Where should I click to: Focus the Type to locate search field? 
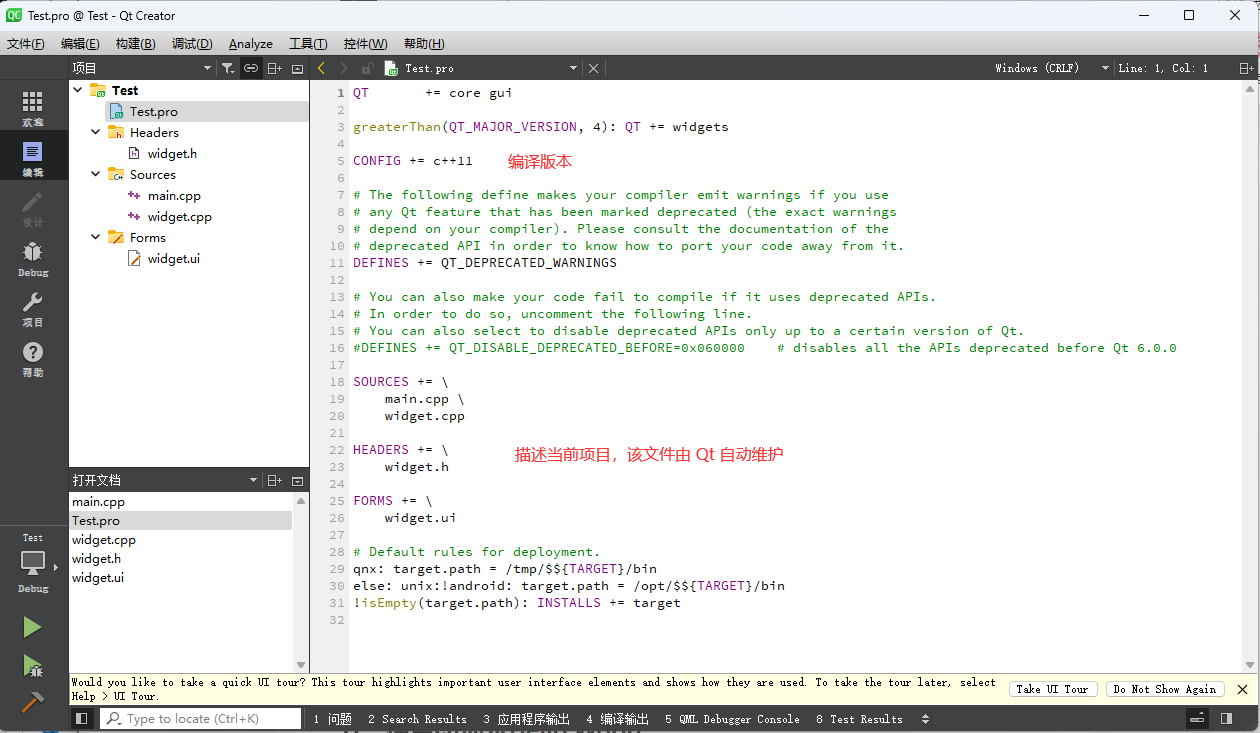pyautogui.click(x=201, y=719)
